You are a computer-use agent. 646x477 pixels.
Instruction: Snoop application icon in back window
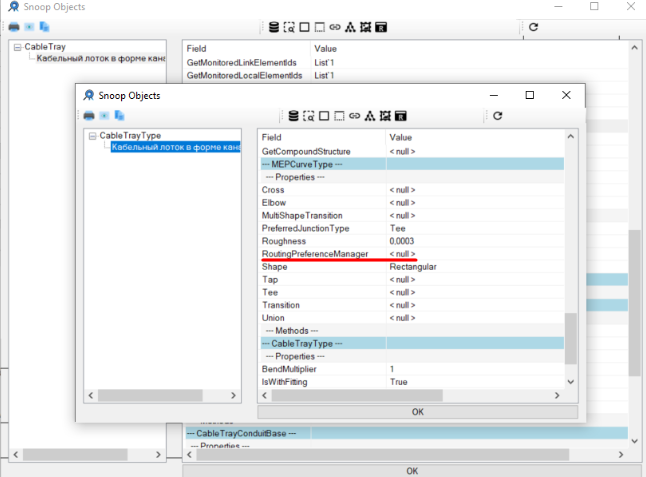coord(381,27)
